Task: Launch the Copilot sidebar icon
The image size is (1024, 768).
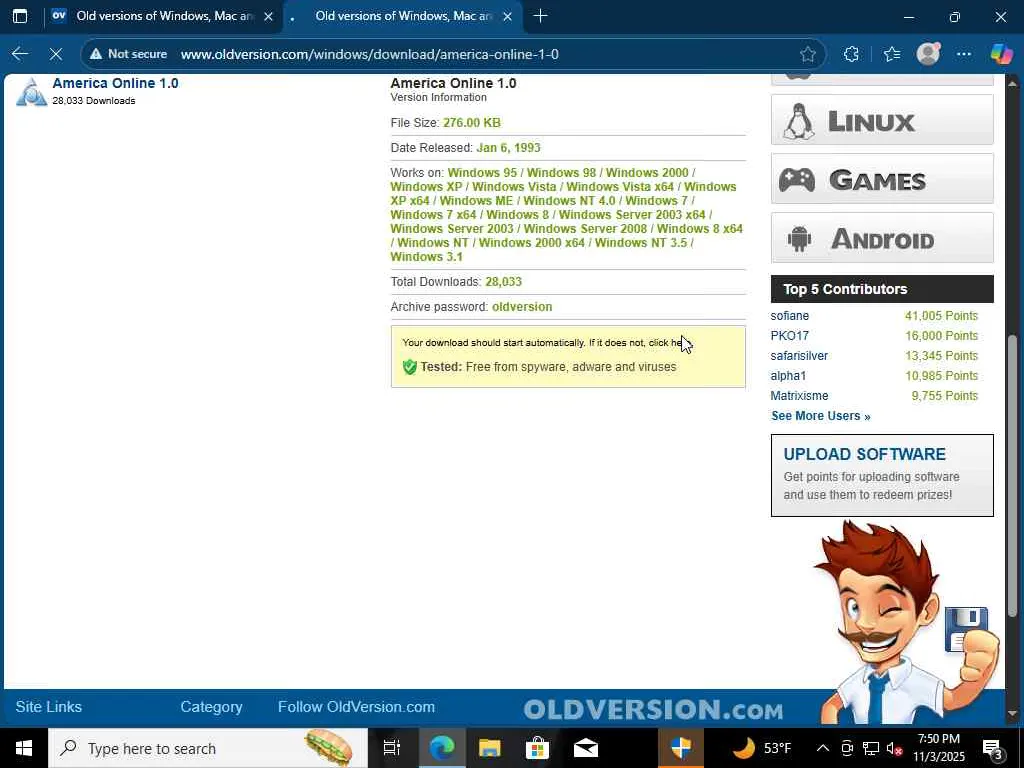Action: click(x=1001, y=54)
